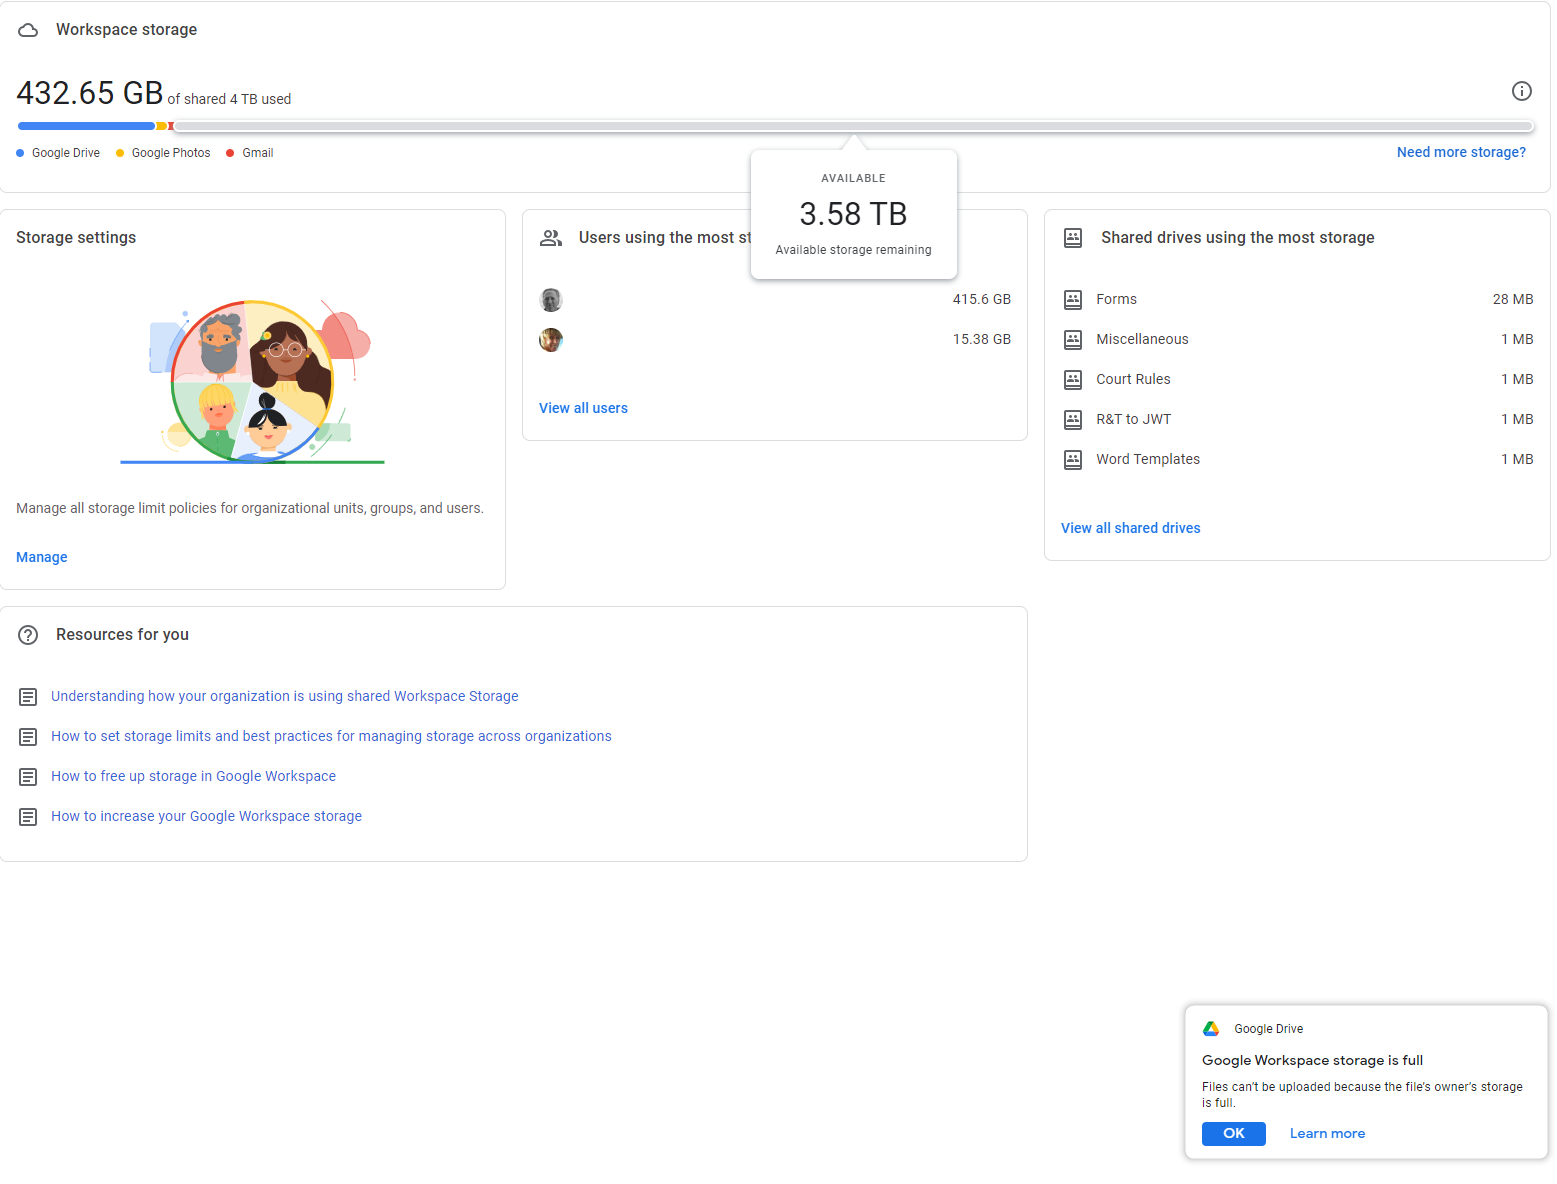Click the Gmail legend label
Screen dimensions: 1557x1184
[257, 153]
